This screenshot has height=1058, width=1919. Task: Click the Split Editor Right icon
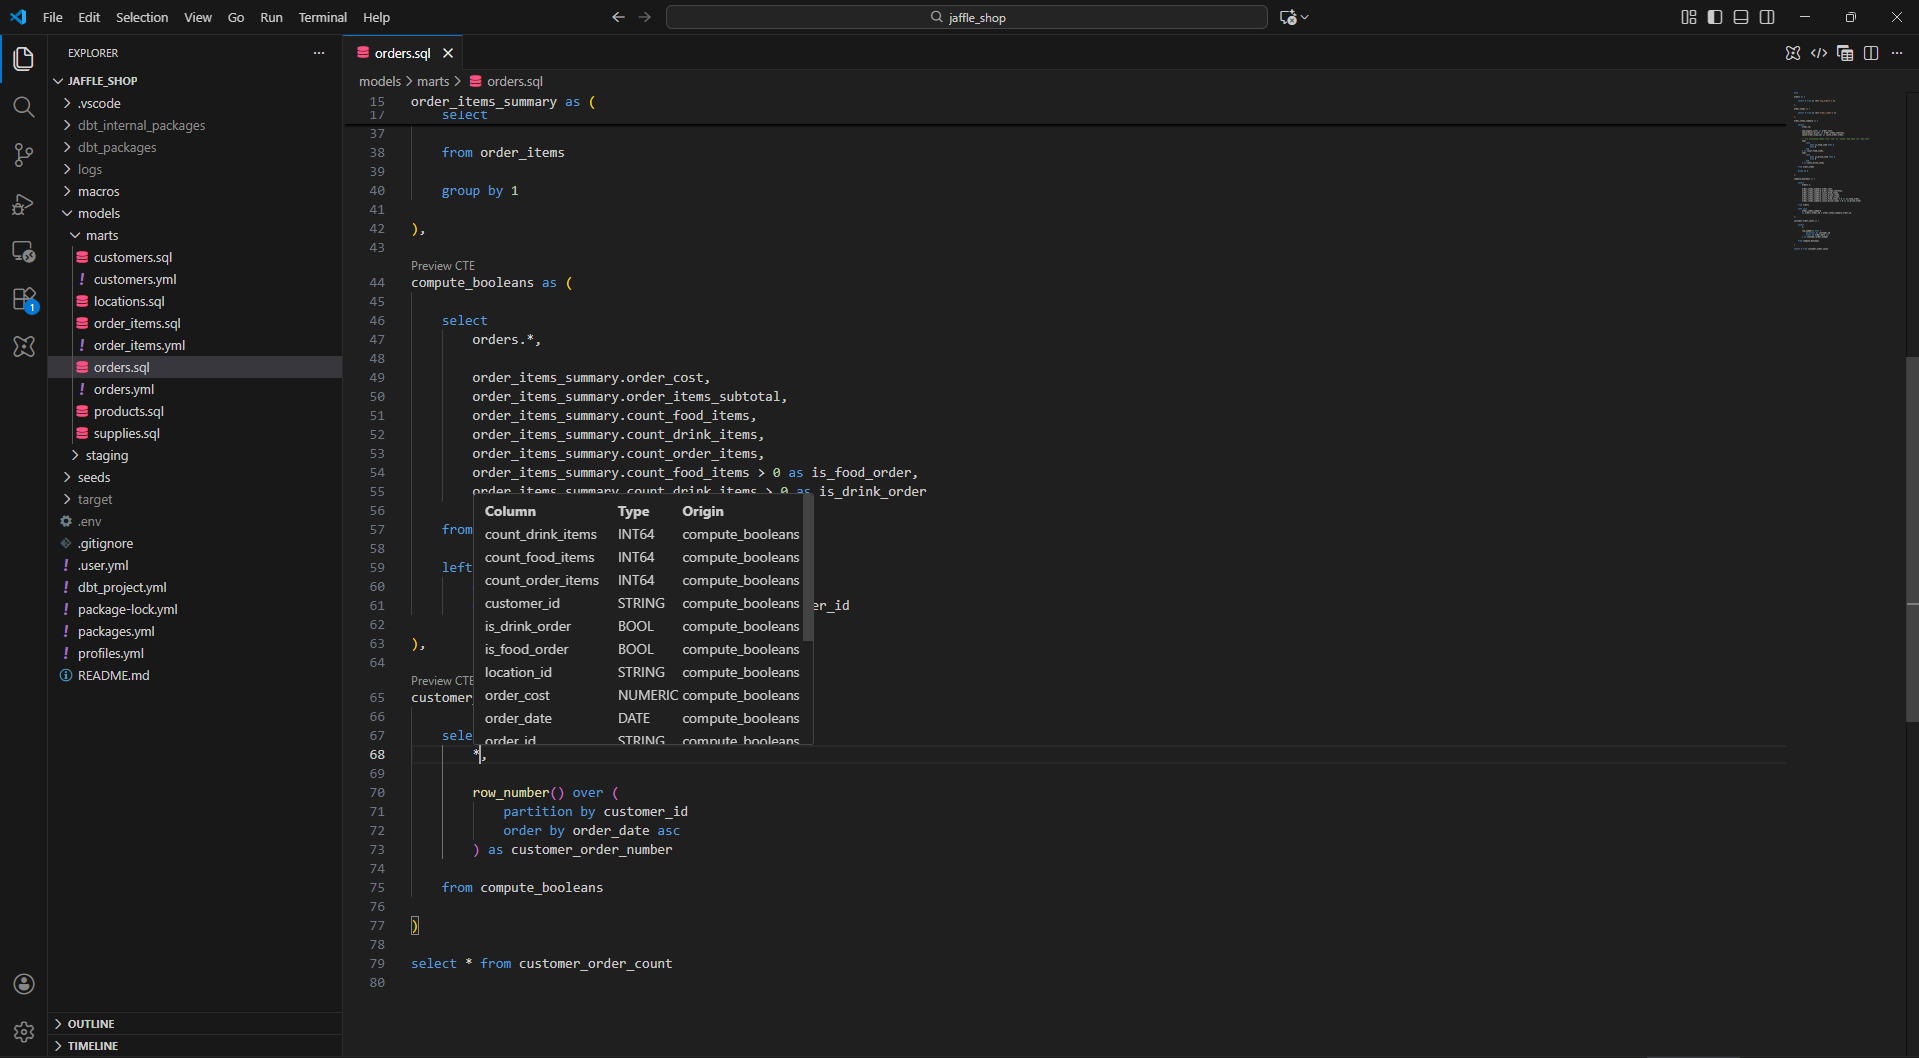click(1871, 53)
